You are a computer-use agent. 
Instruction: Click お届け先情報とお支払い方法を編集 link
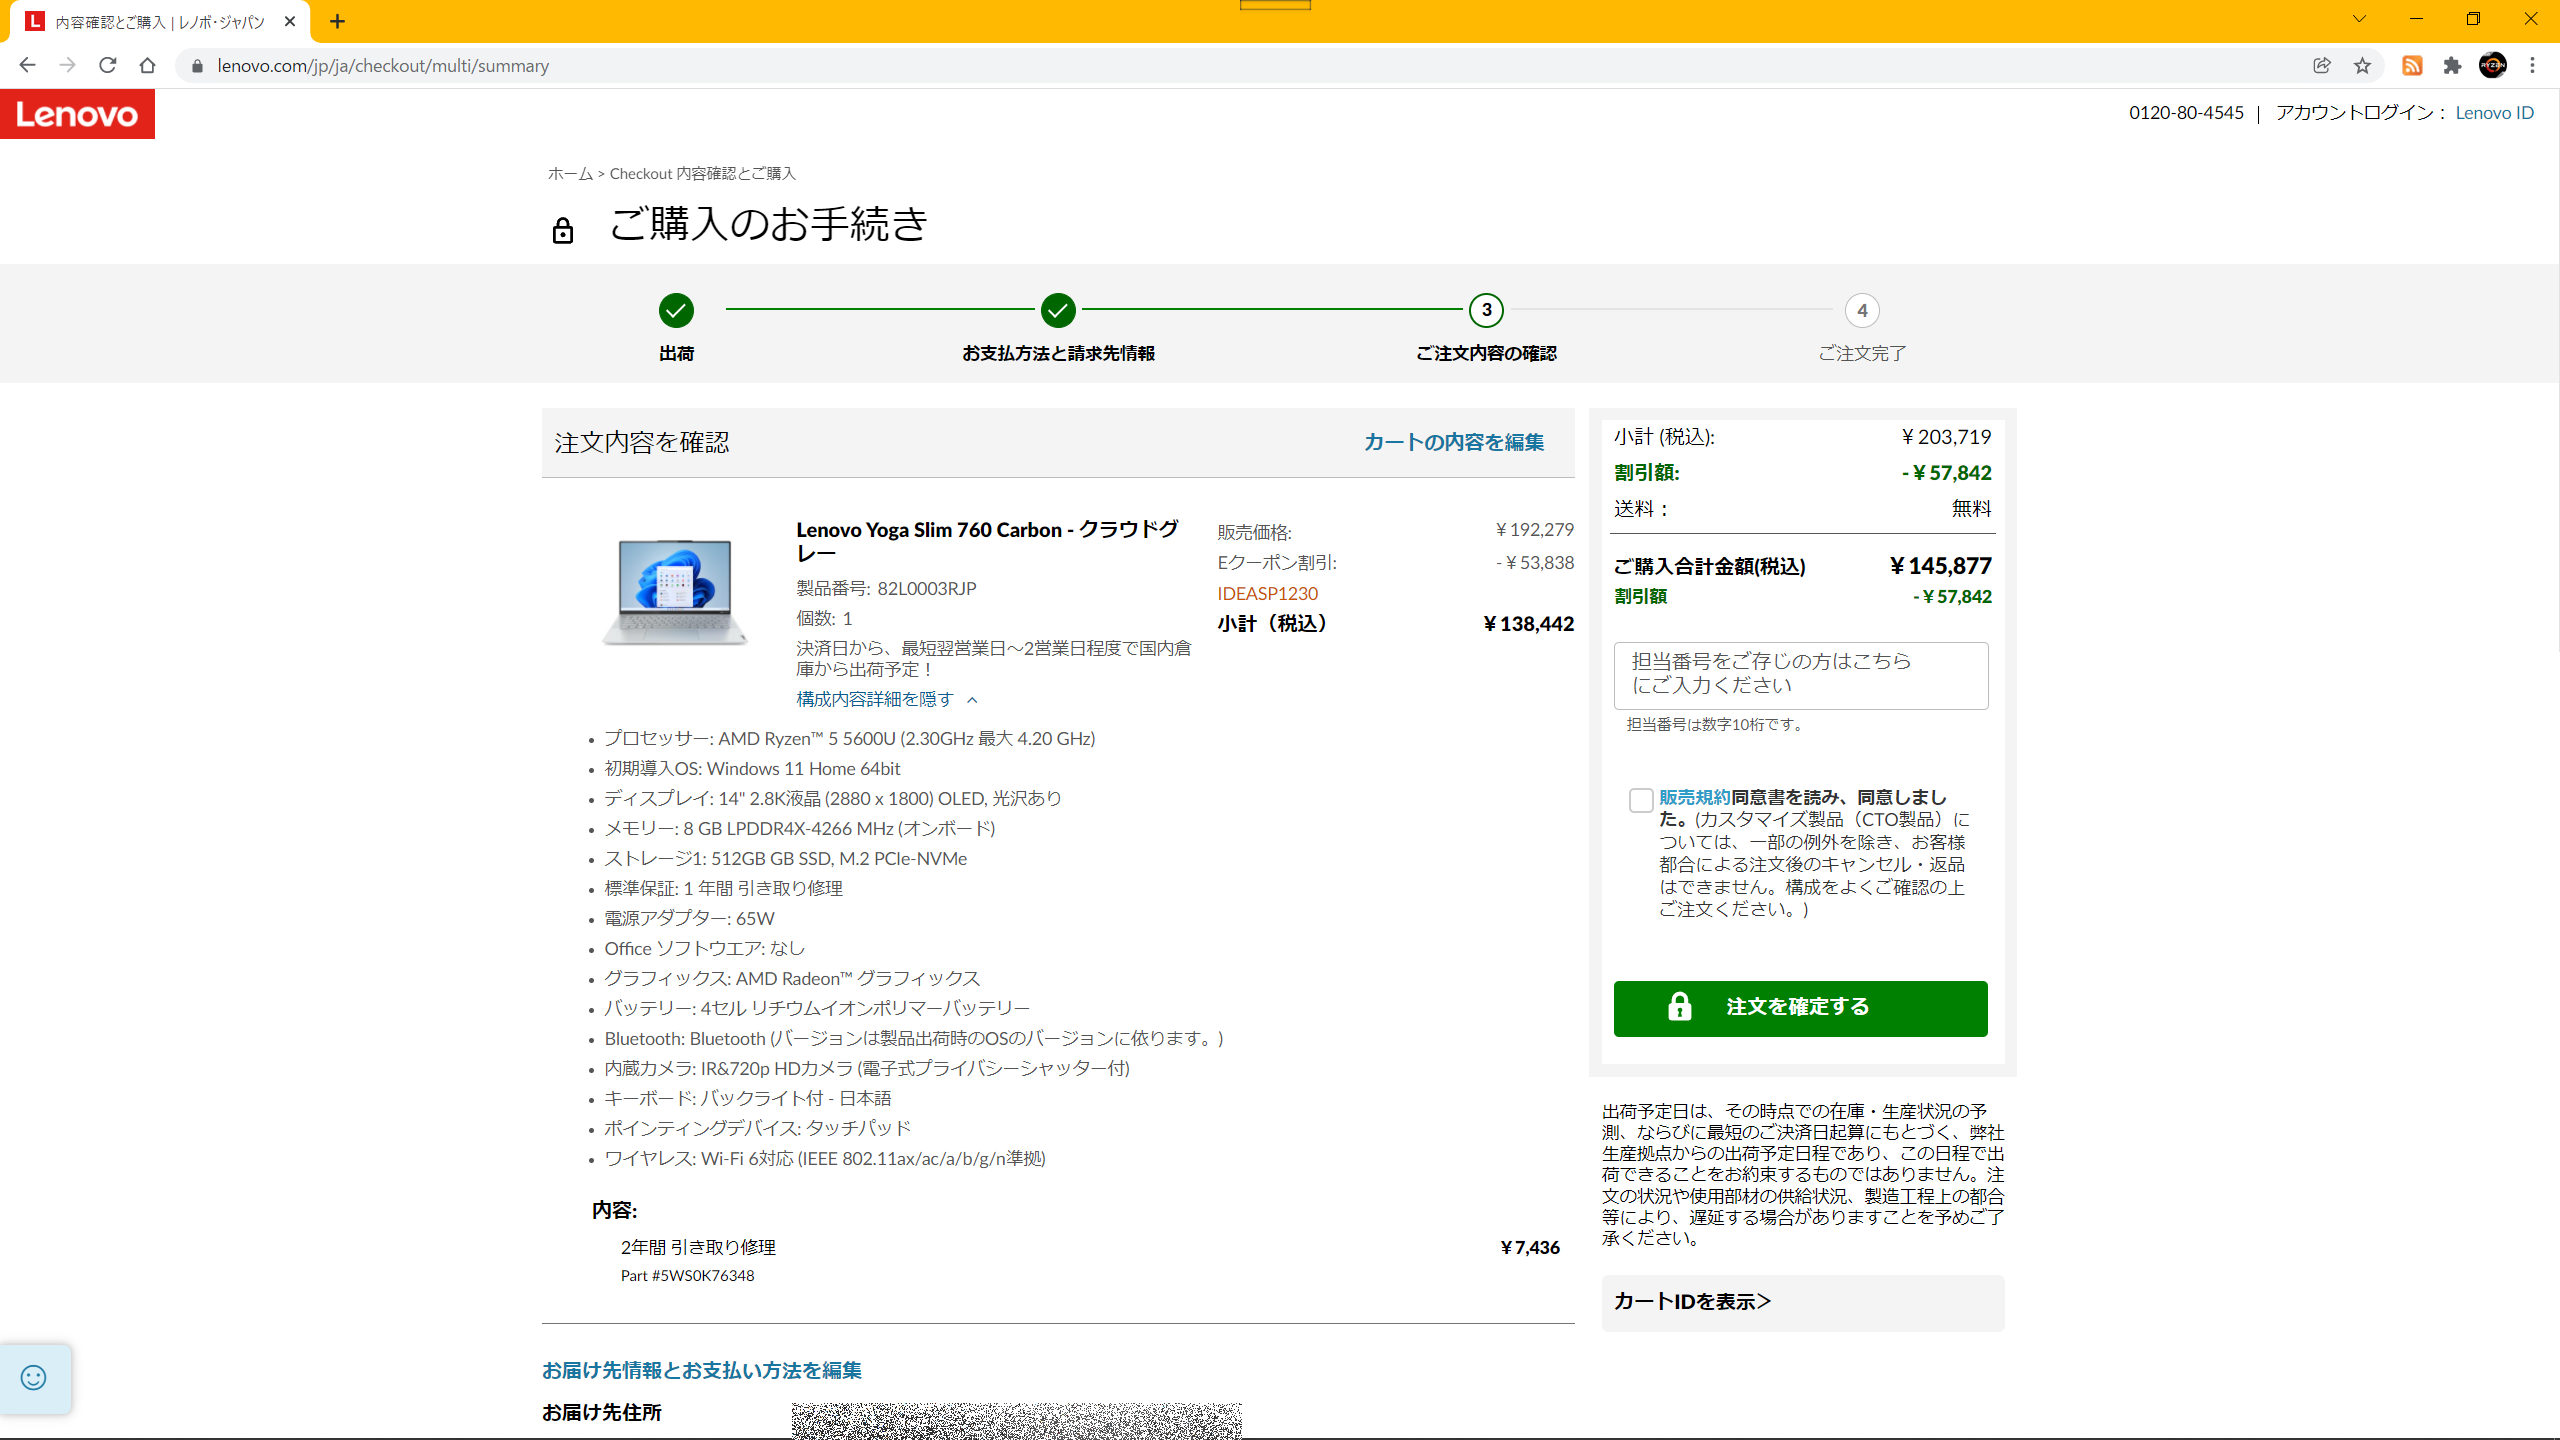tap(702, 1370)
